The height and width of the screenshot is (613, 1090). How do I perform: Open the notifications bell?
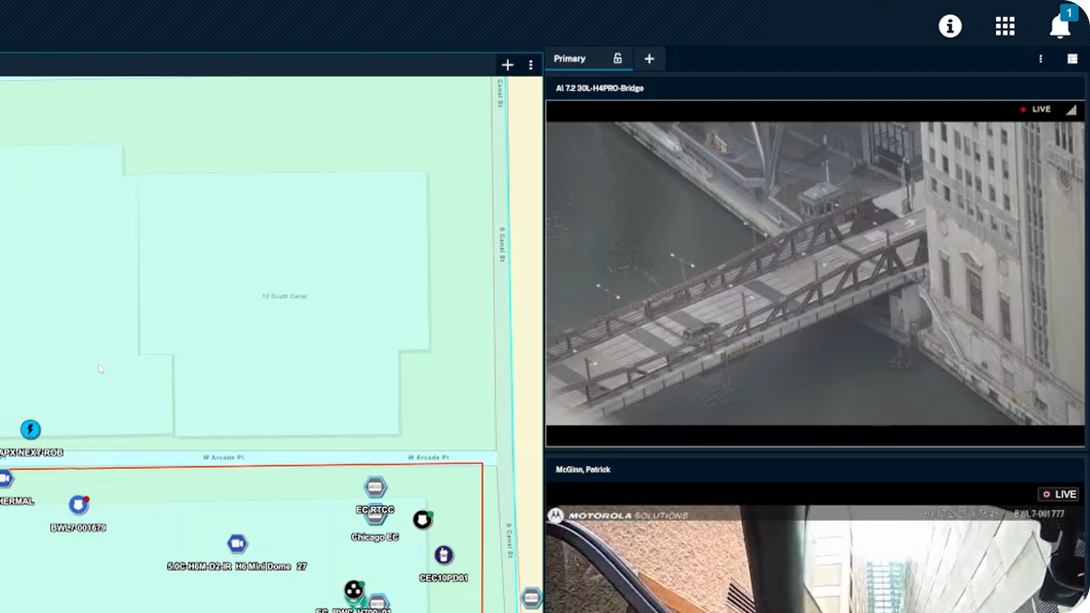[1060, 26]
